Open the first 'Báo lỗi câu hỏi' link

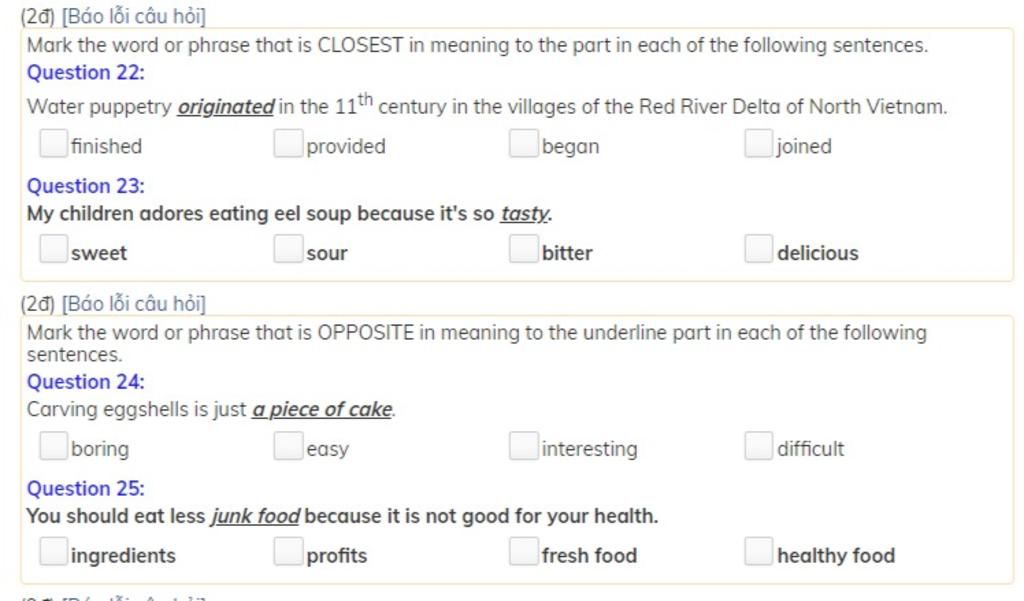click(x=133, y=16)
